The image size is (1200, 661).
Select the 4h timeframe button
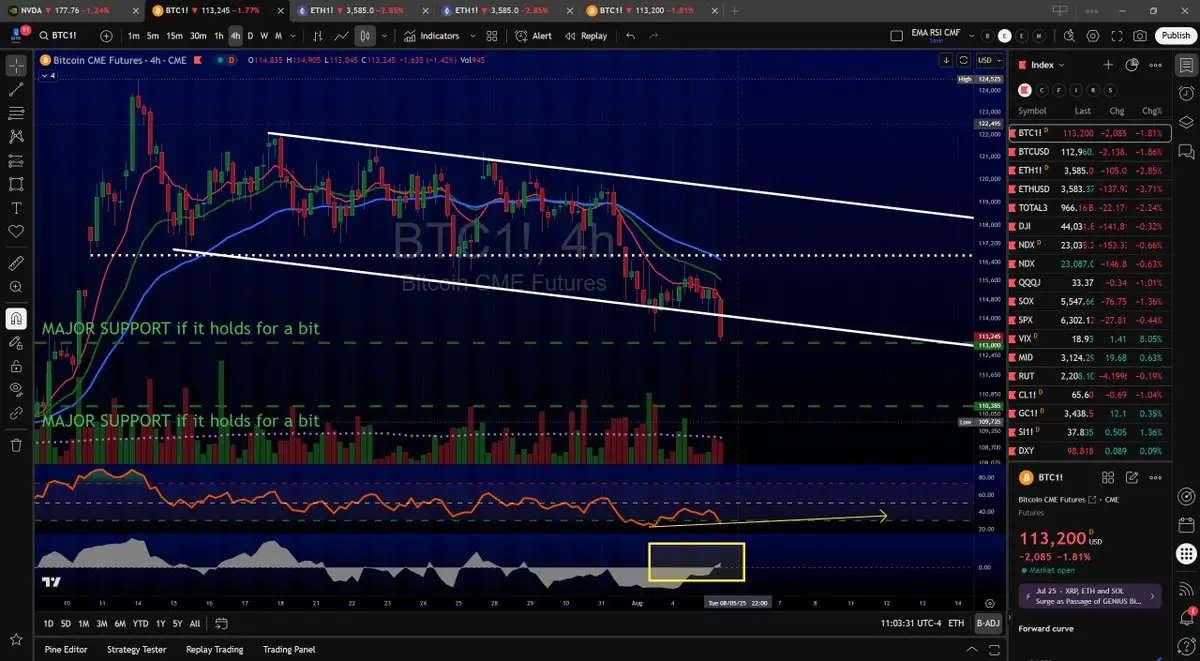click(236, 36)
